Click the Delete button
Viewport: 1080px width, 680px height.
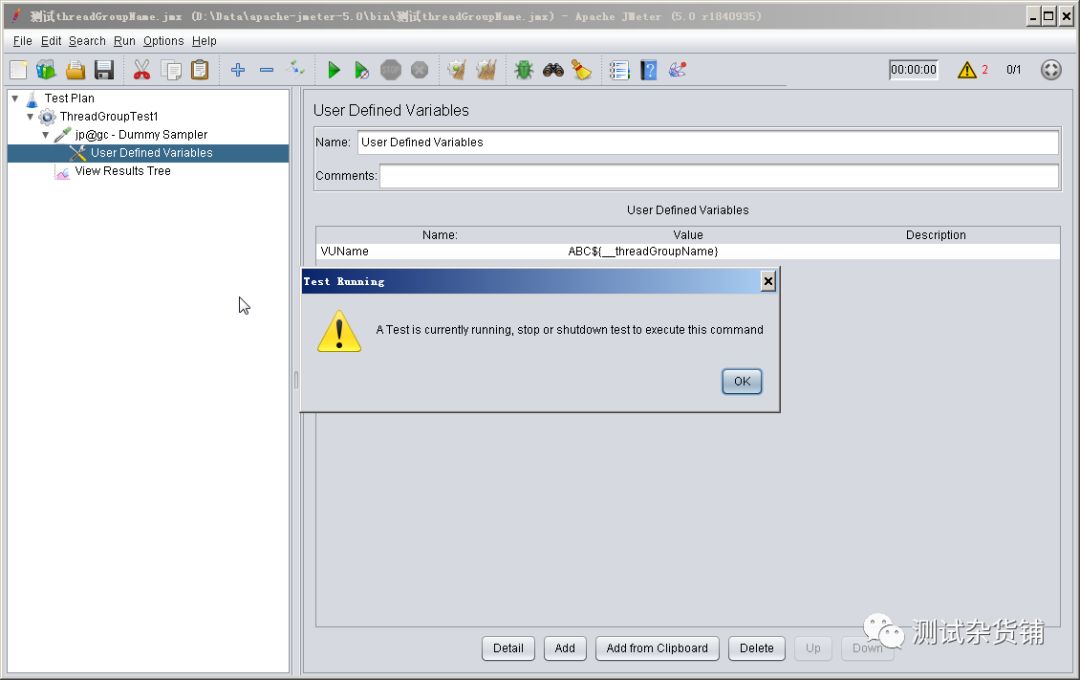[756, 648]
